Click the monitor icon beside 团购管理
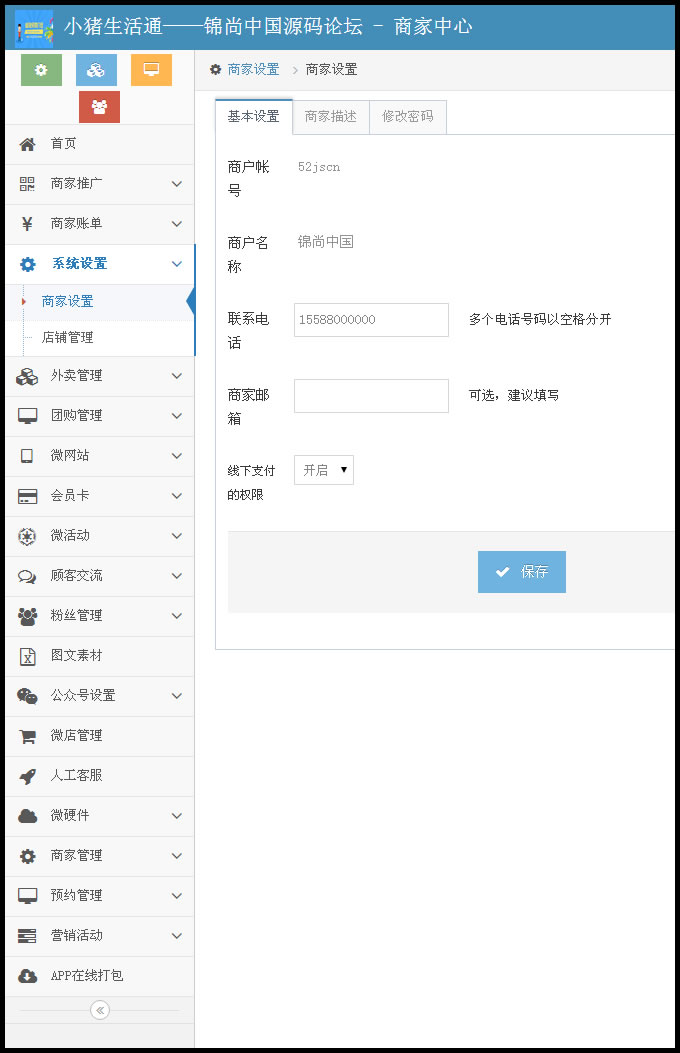 coord(28,416)
